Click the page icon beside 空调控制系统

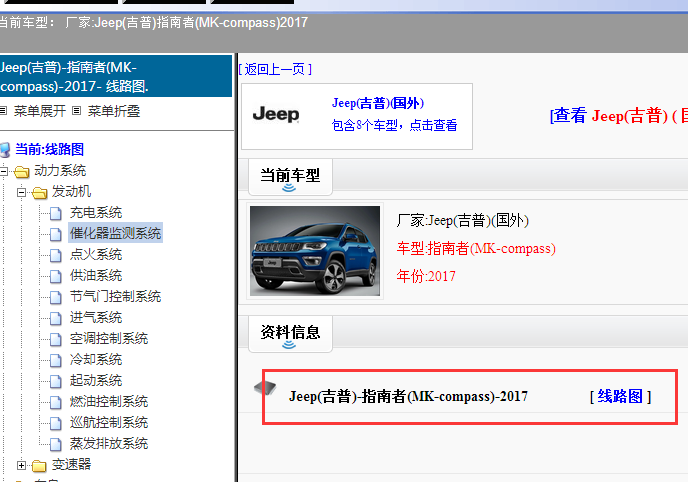56,339
